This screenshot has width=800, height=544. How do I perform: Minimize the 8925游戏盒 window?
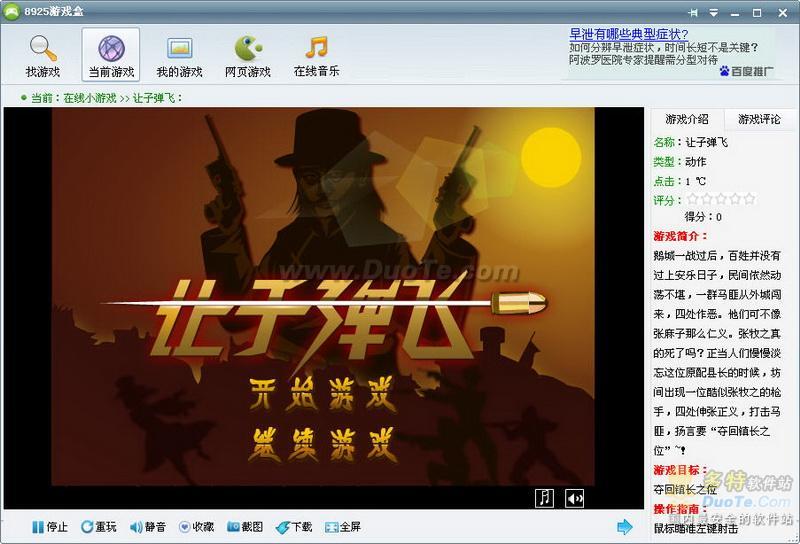coord(735,13)
